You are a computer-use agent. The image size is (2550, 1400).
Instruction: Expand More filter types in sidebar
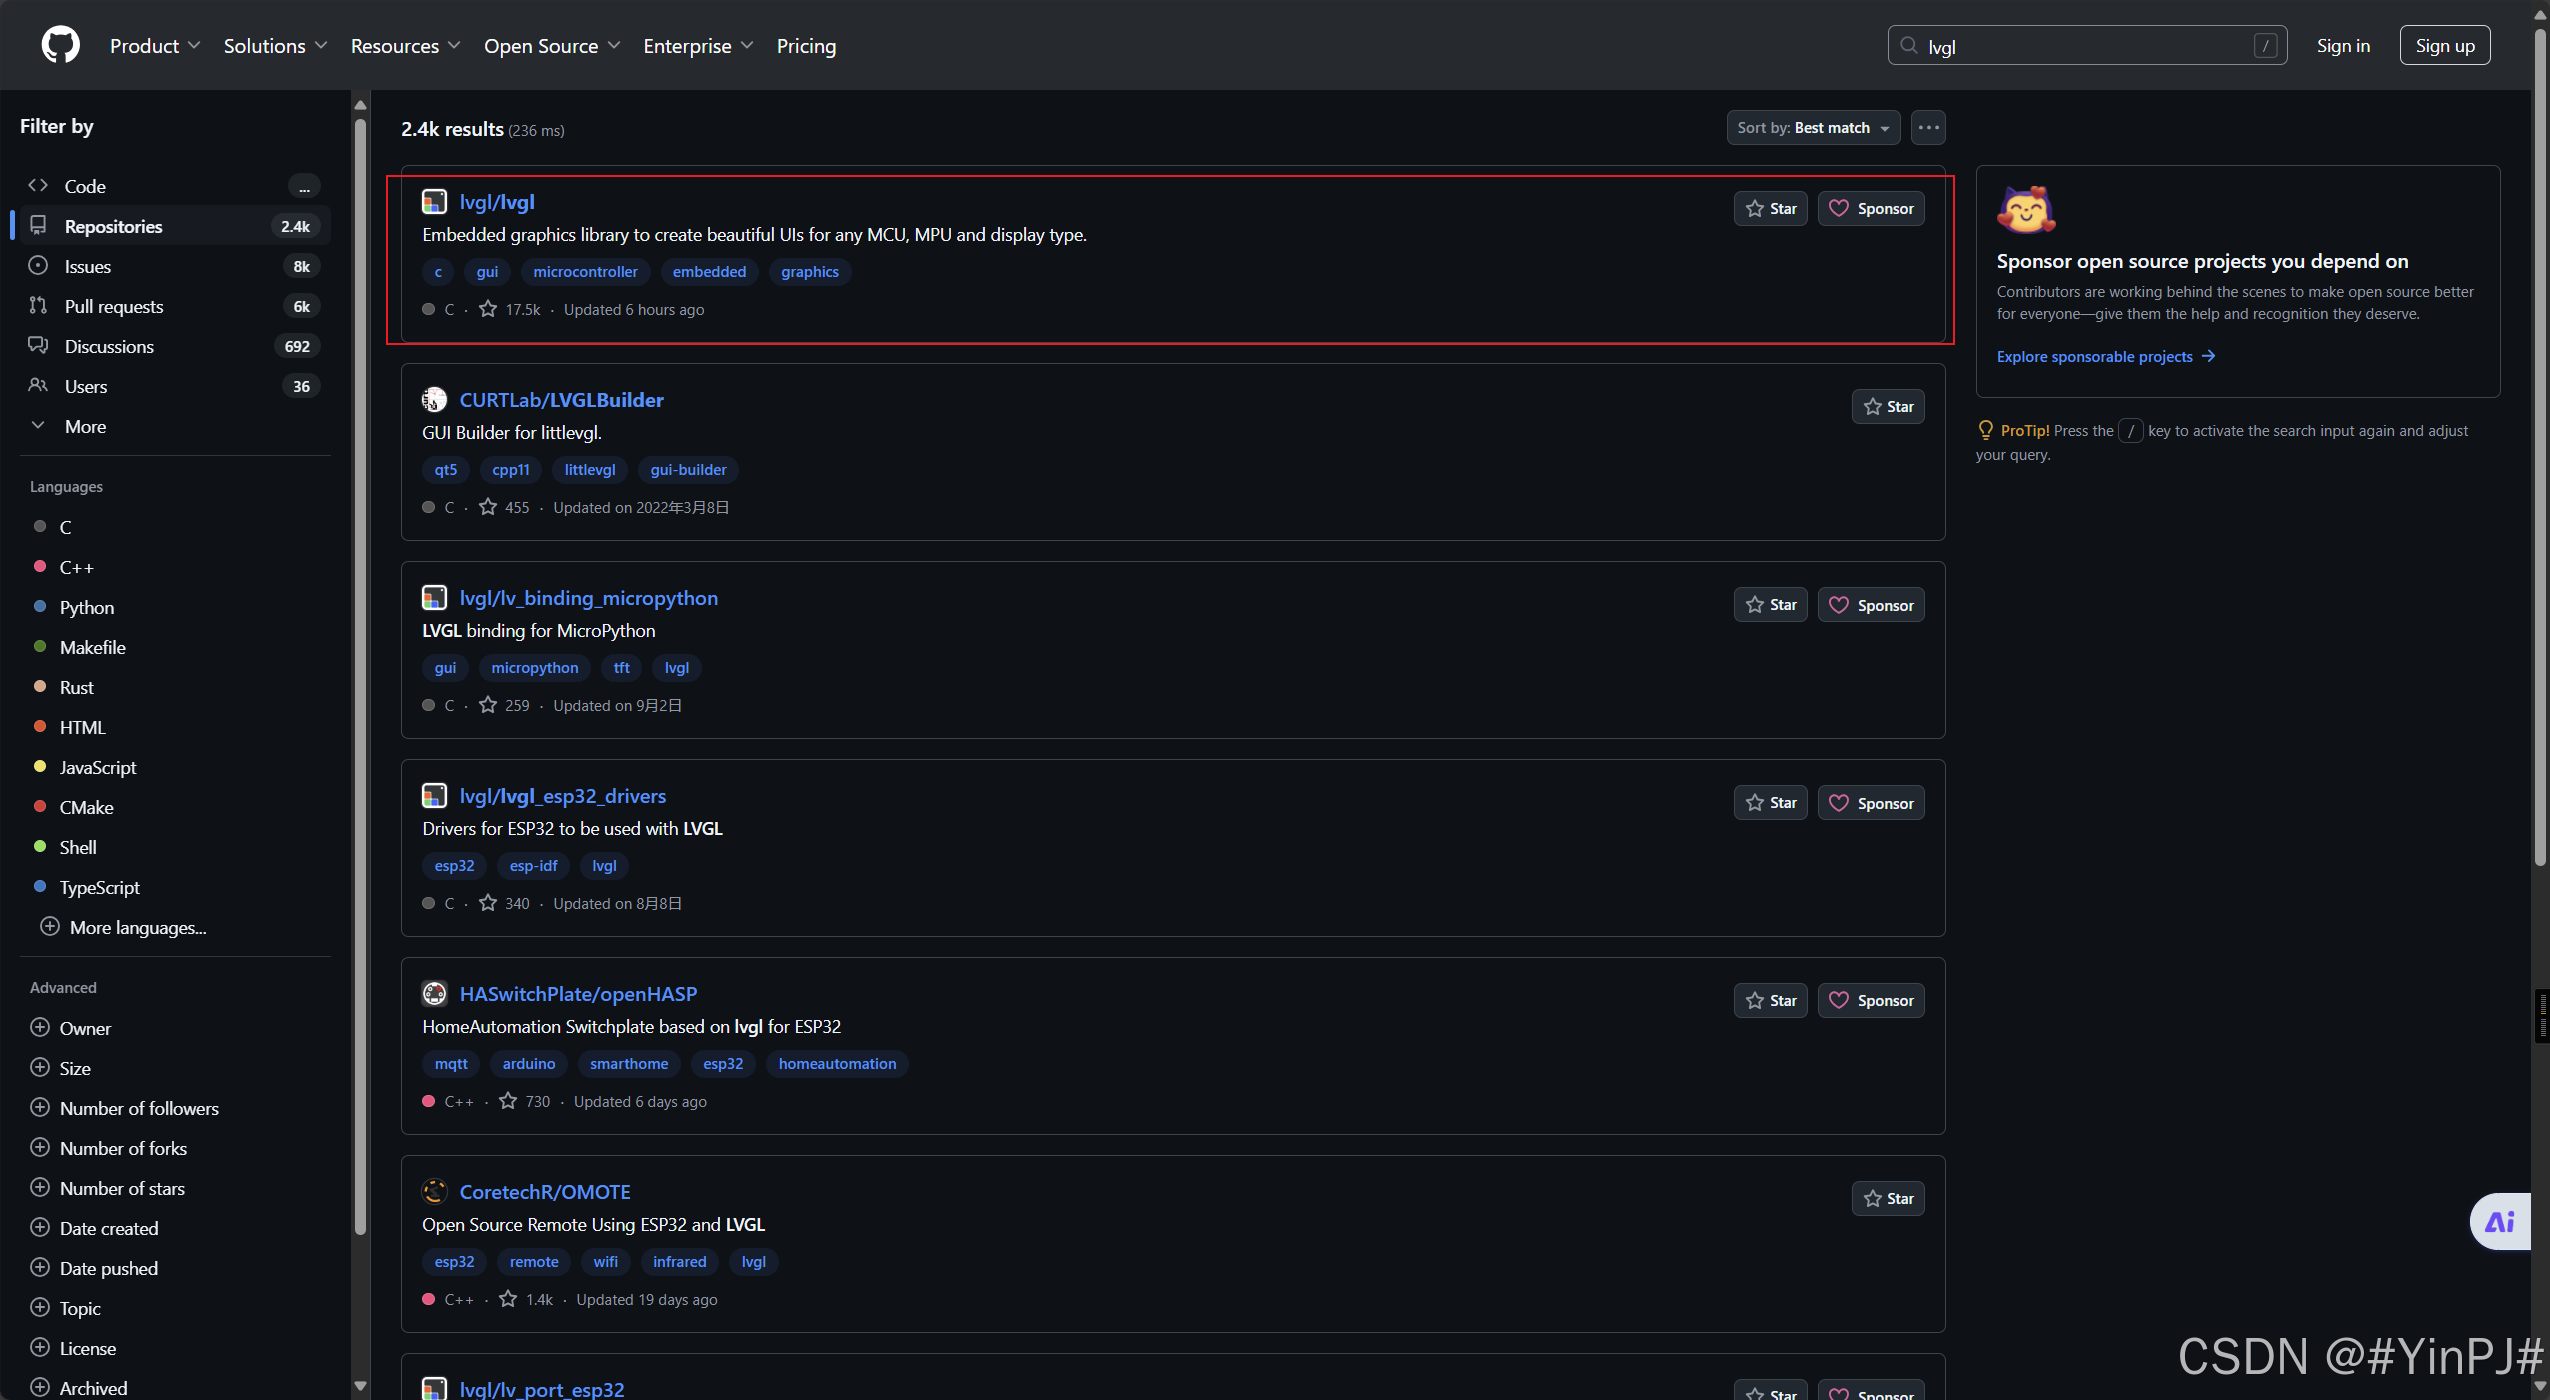click(85, 426)
